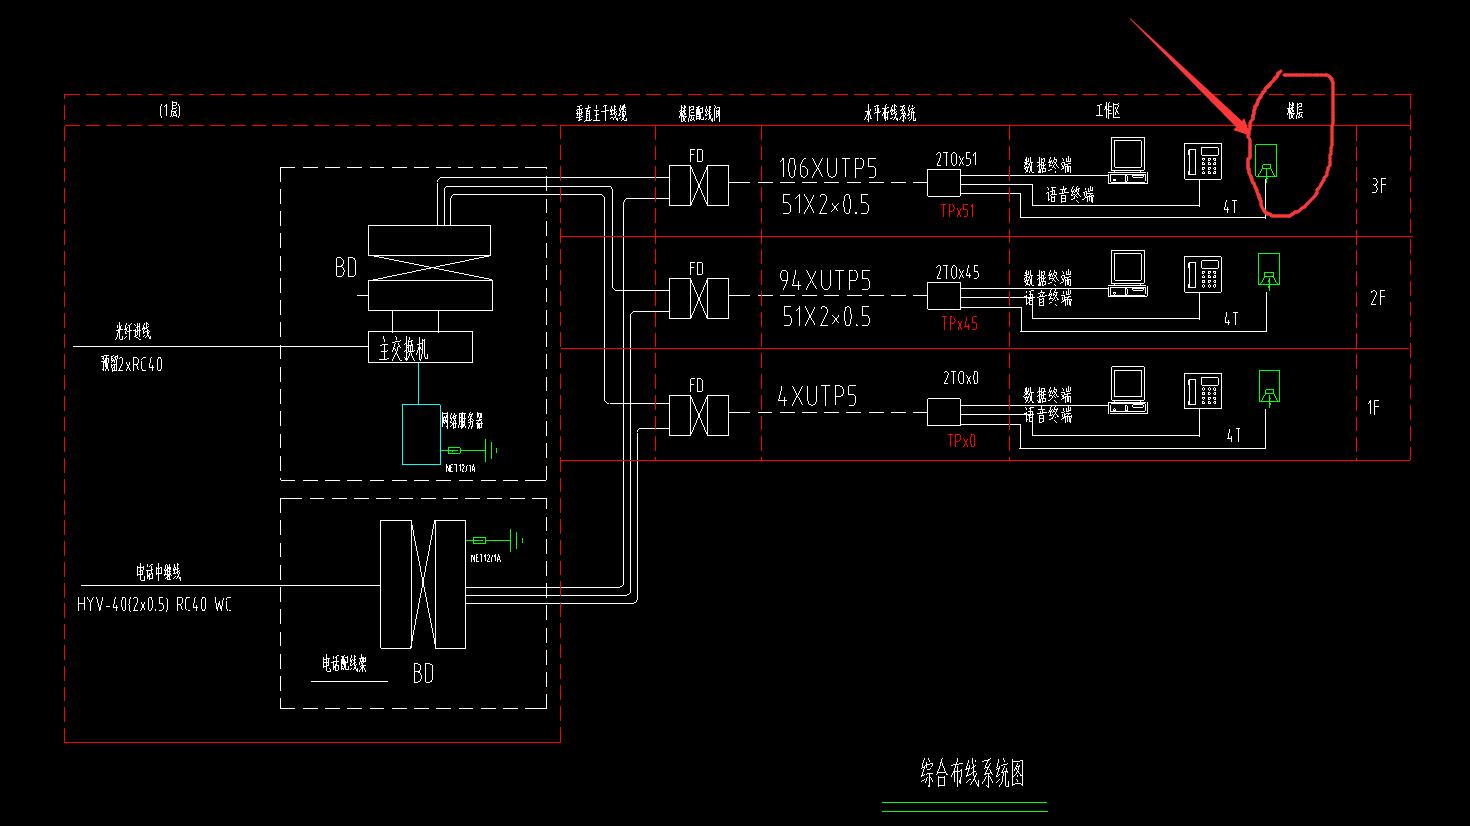Viewport: 1470px width, 826px height.
Task: Select the 2TOx45 label
Action: [958, 272]
